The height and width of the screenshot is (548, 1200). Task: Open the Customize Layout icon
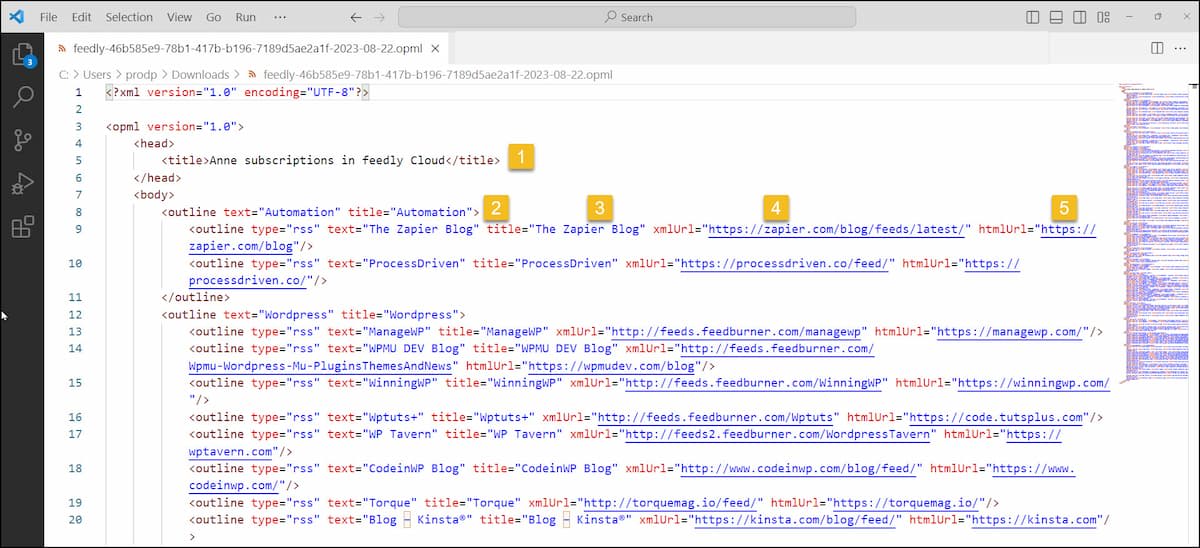1104,17
